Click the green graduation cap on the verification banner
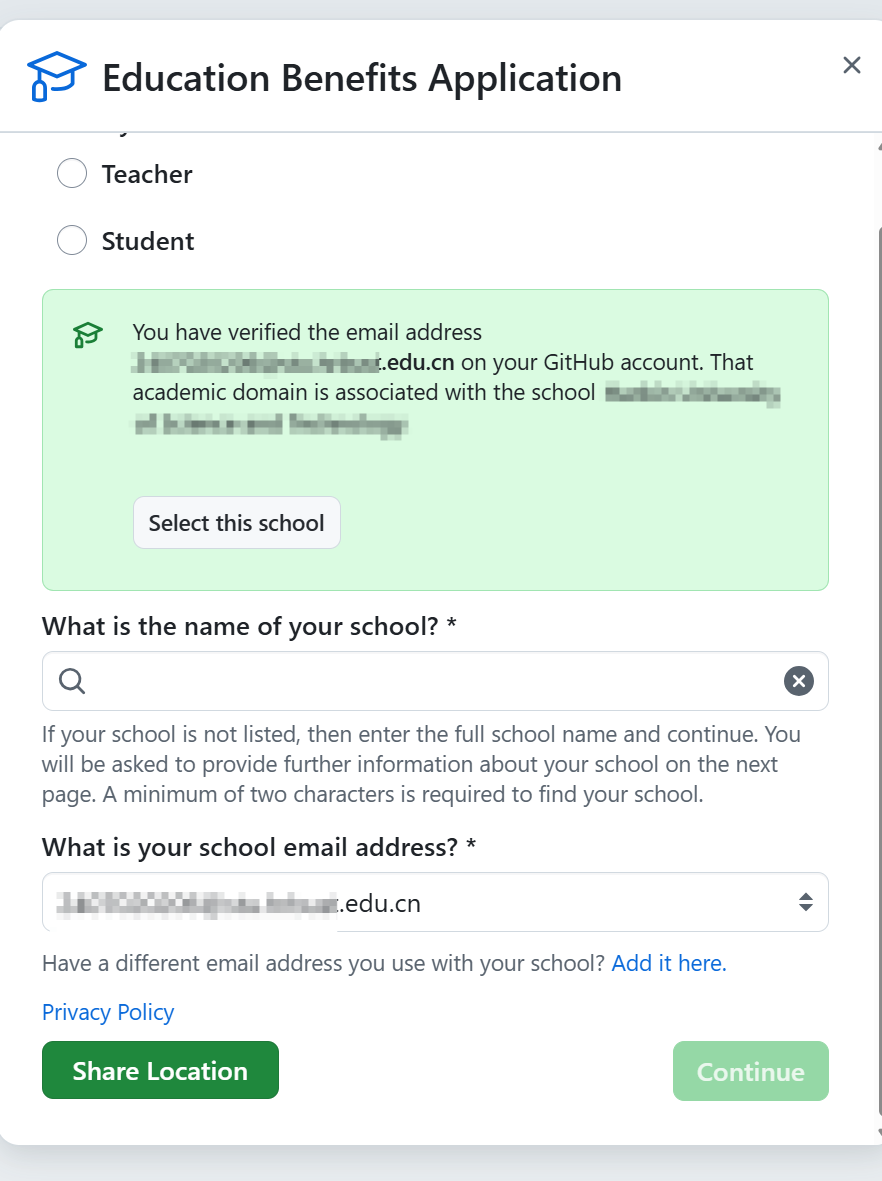Screen dimensions: 882x1181 click(86, 336)
